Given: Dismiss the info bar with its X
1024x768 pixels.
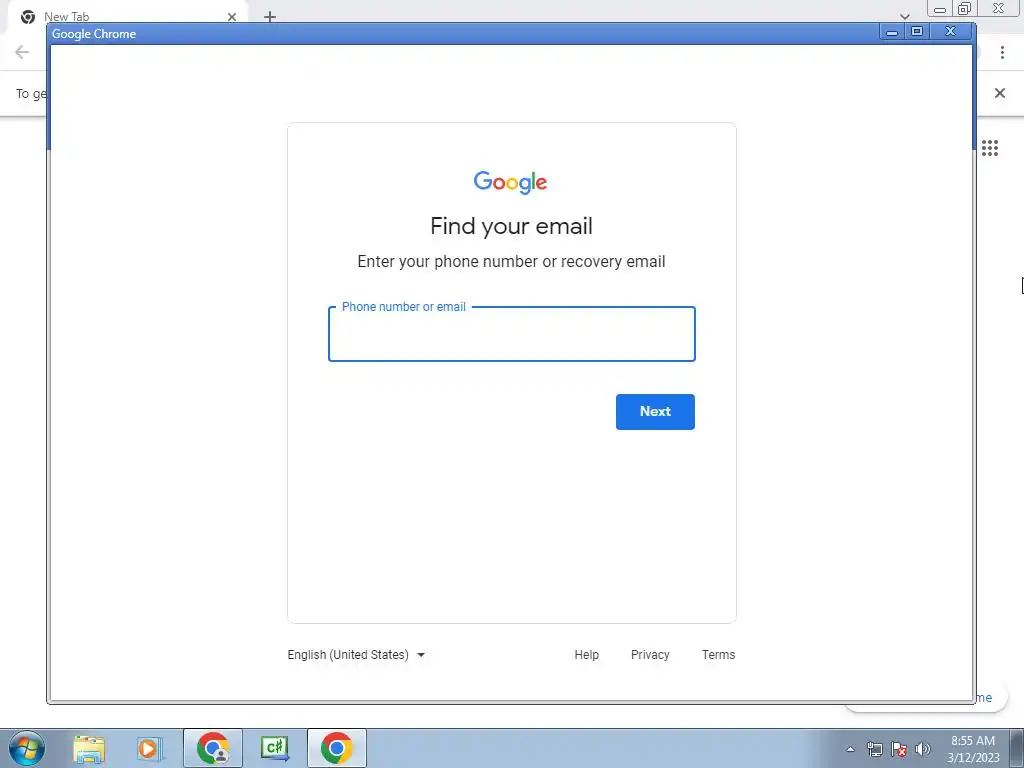Looking at the screenshot, I should tap(1000, 93).
